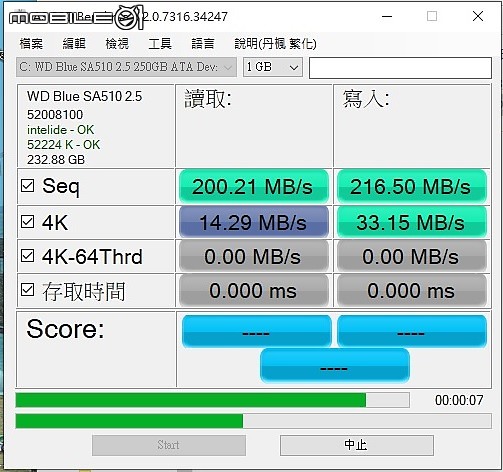Expand the 1 GB test size dropdown
503x472 pixels.
pos(273,67)
